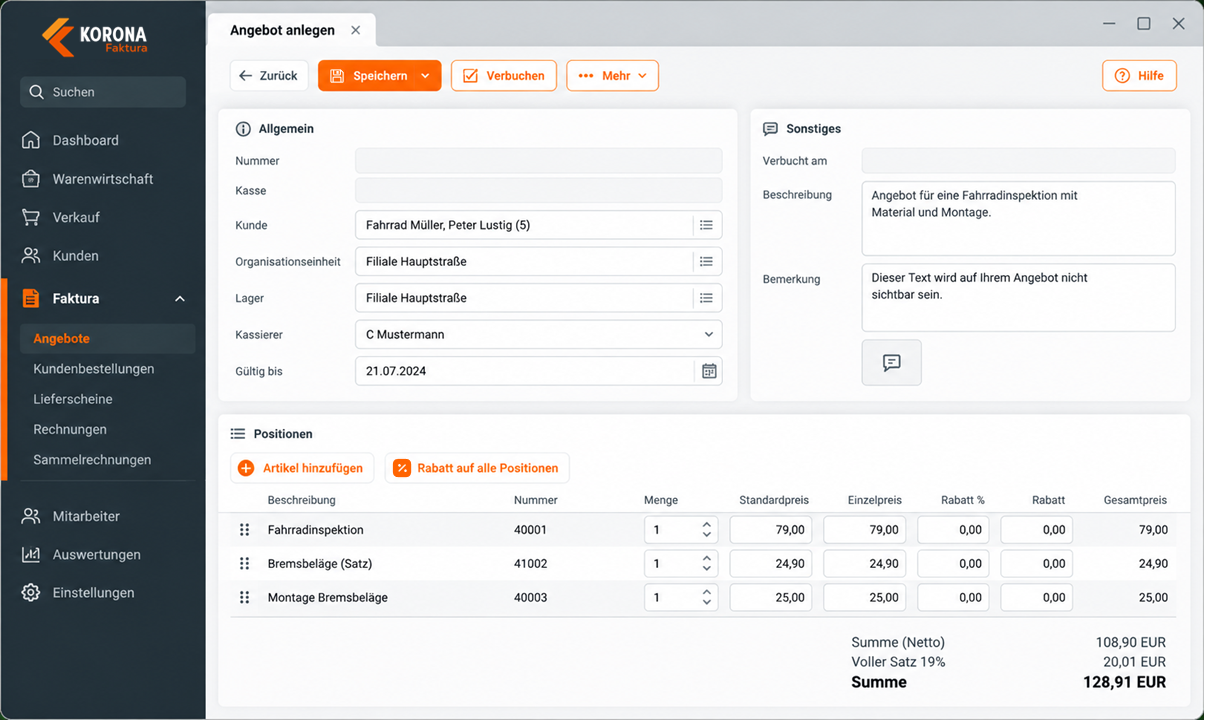The height and width of the screenshot is (720, 1205).
Task: Open the calendar picker for Gültig bis
Action: 708,371
